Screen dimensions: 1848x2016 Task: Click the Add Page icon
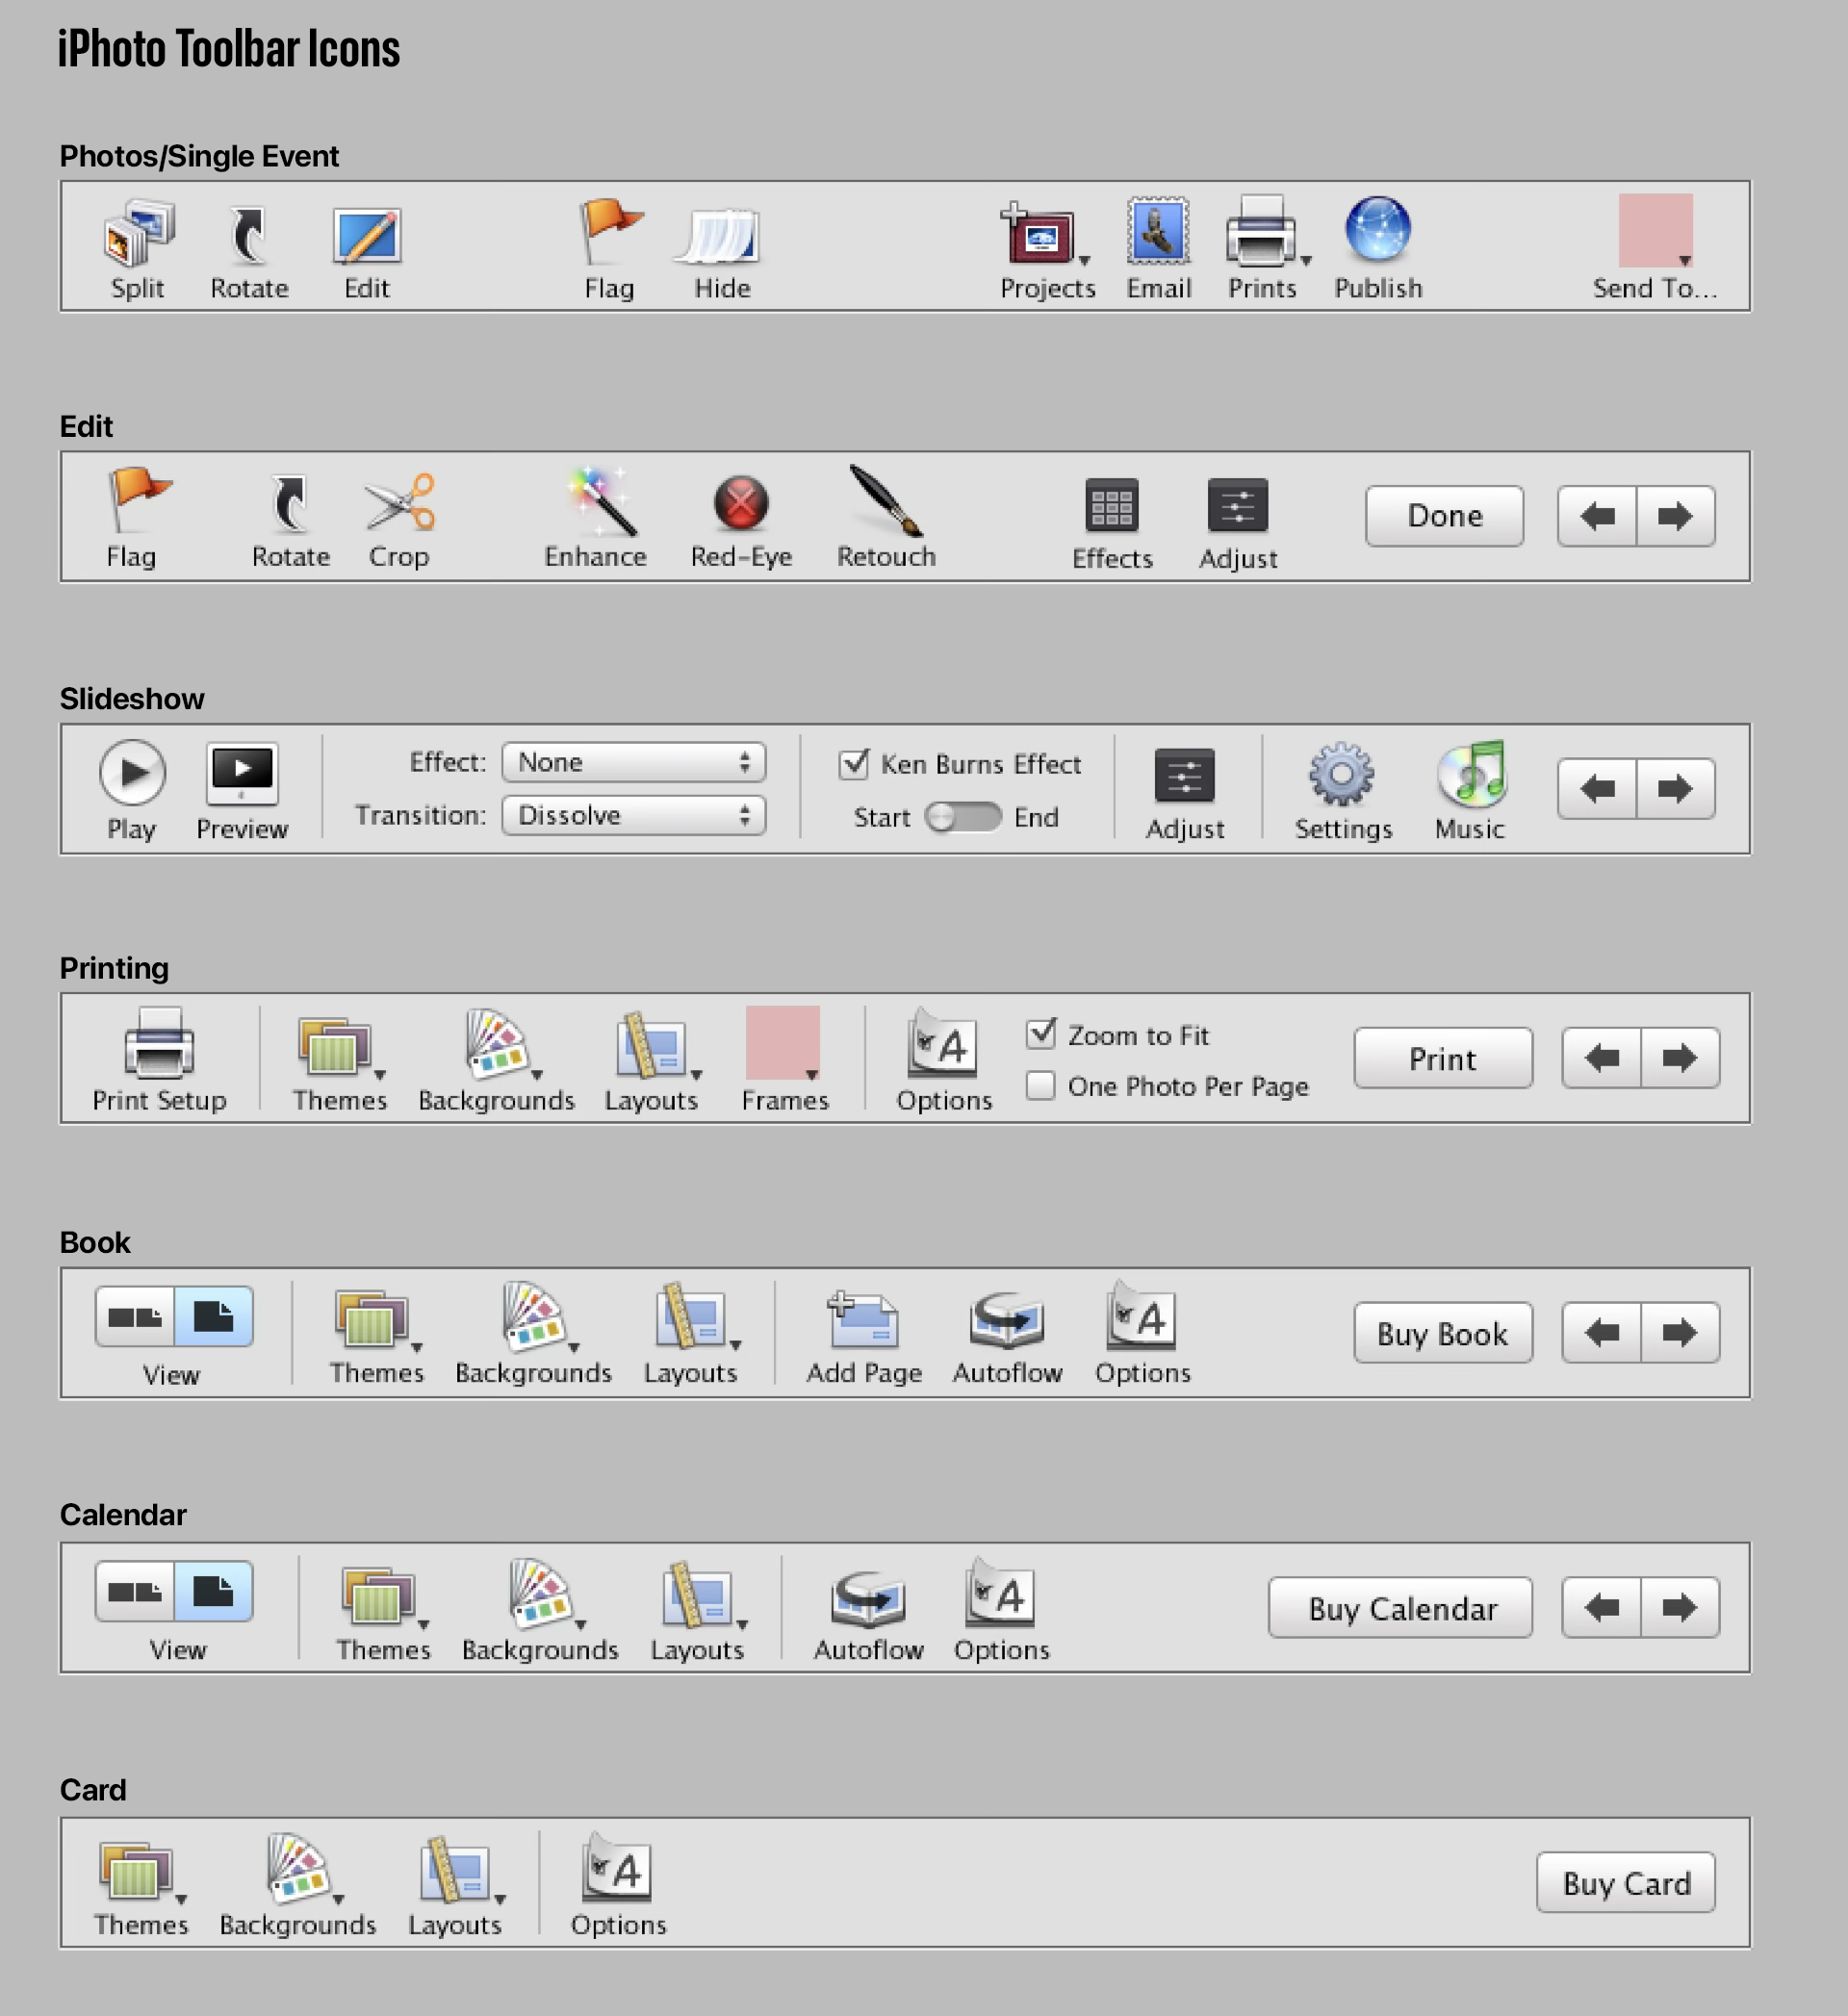pyautogui.click(x=863, y=1319)
